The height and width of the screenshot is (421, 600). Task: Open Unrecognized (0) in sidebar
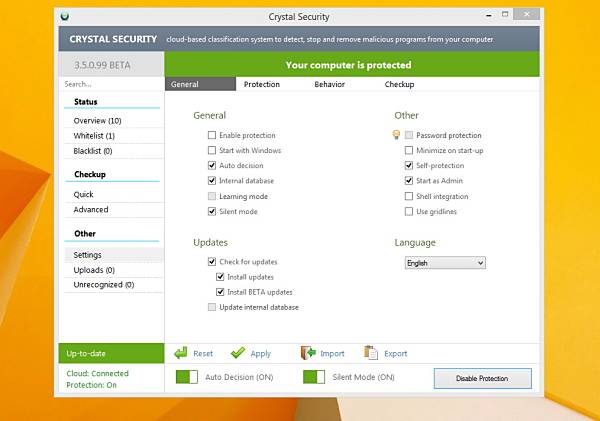tap(113, 285)
